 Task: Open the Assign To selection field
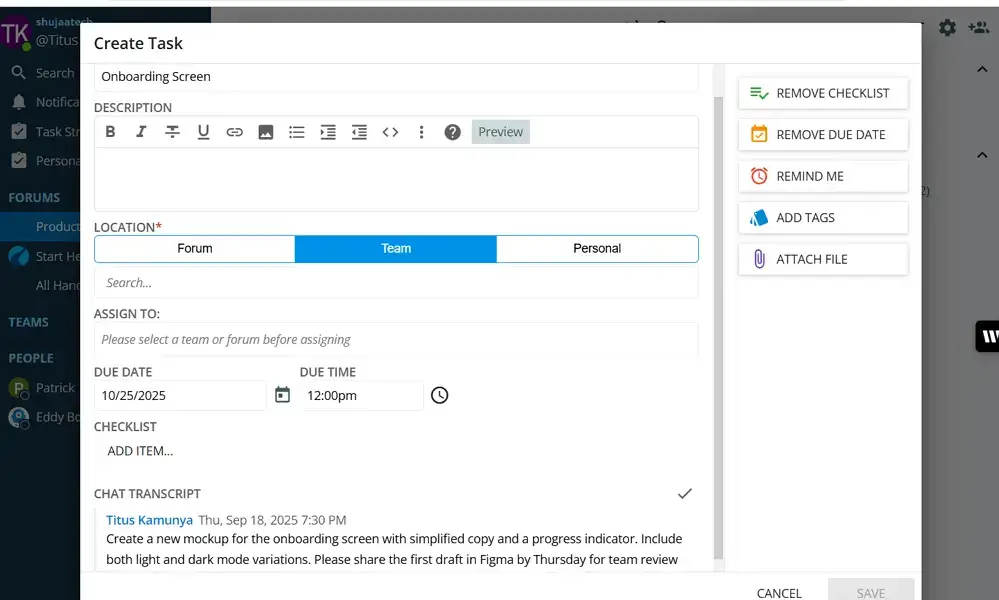[395, 339]
